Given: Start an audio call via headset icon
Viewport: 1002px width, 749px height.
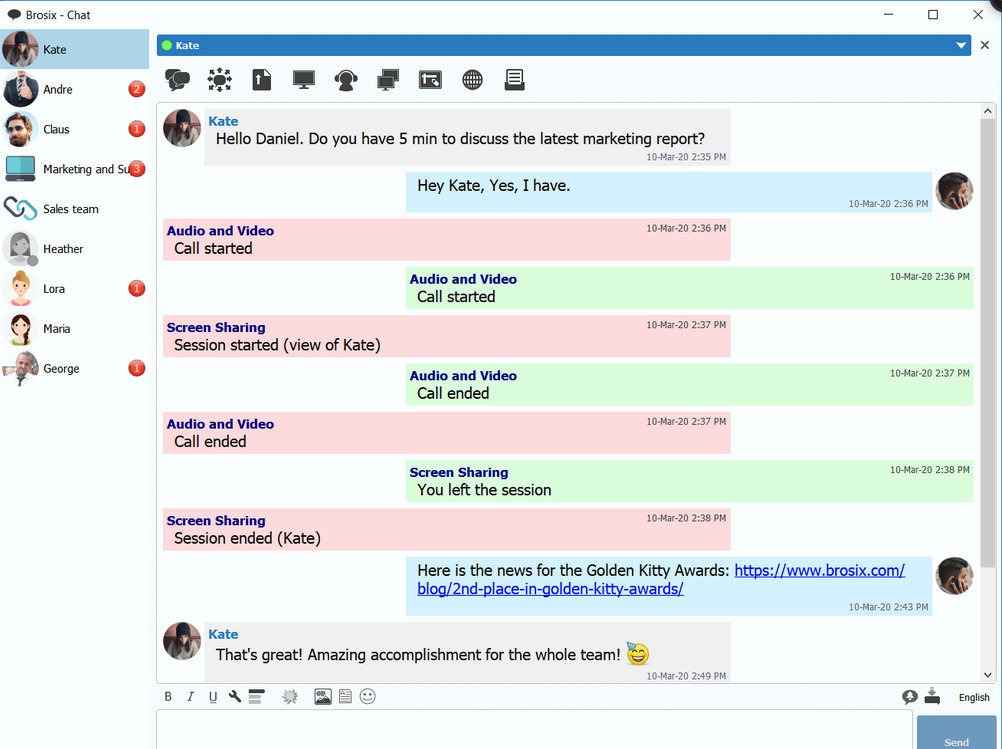Looking at the screenshot, I should [x=346, y=80].
